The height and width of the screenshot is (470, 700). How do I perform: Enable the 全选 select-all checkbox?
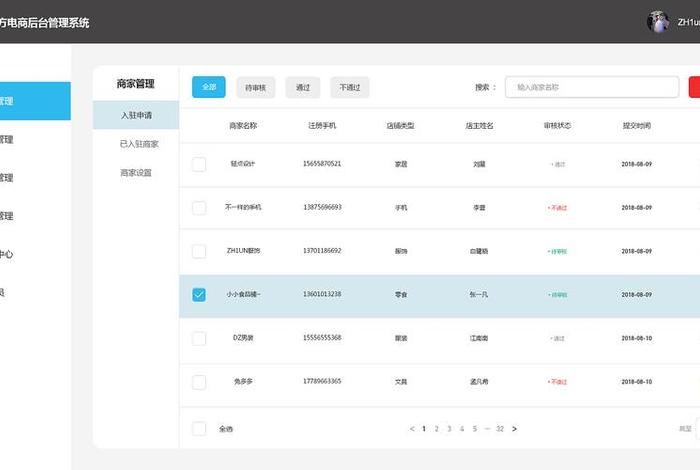click(x=199, y=429)
